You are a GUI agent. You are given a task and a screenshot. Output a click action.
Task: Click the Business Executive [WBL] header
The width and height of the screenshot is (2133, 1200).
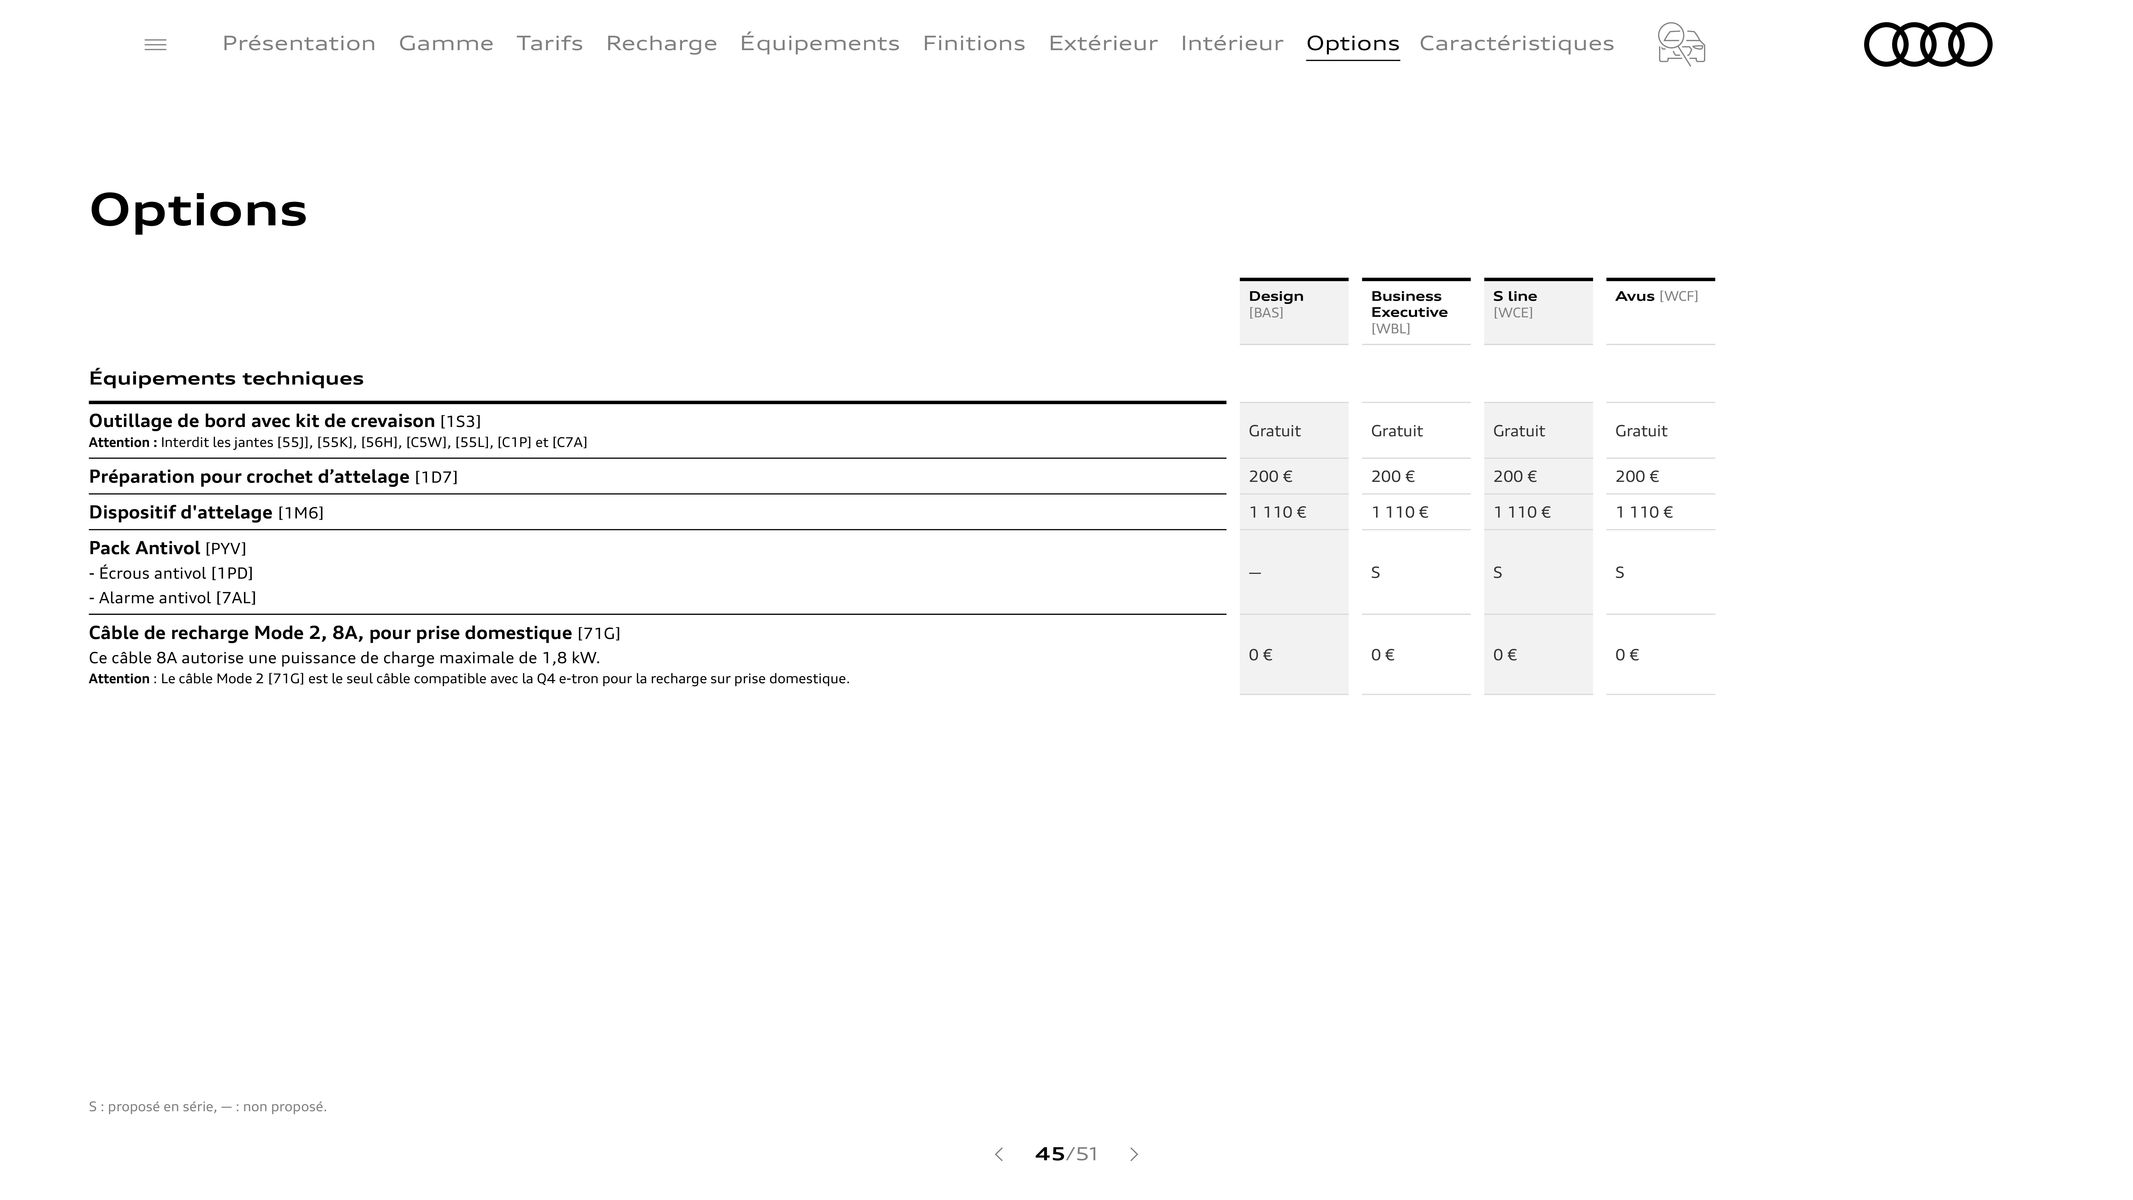tap(1416, 311)
